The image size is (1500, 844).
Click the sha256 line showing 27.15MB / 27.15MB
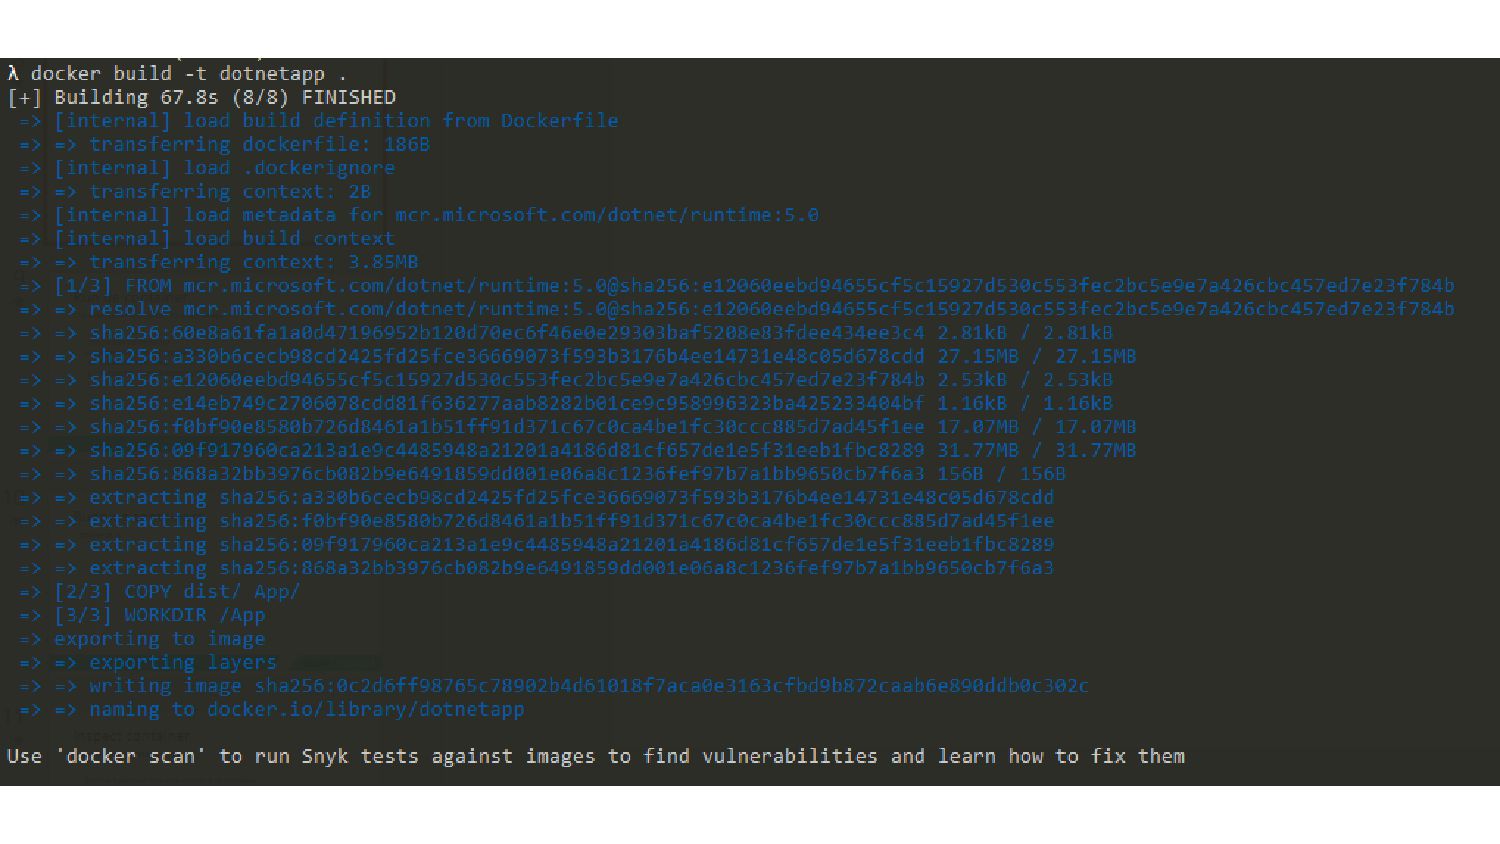point(577,356)
